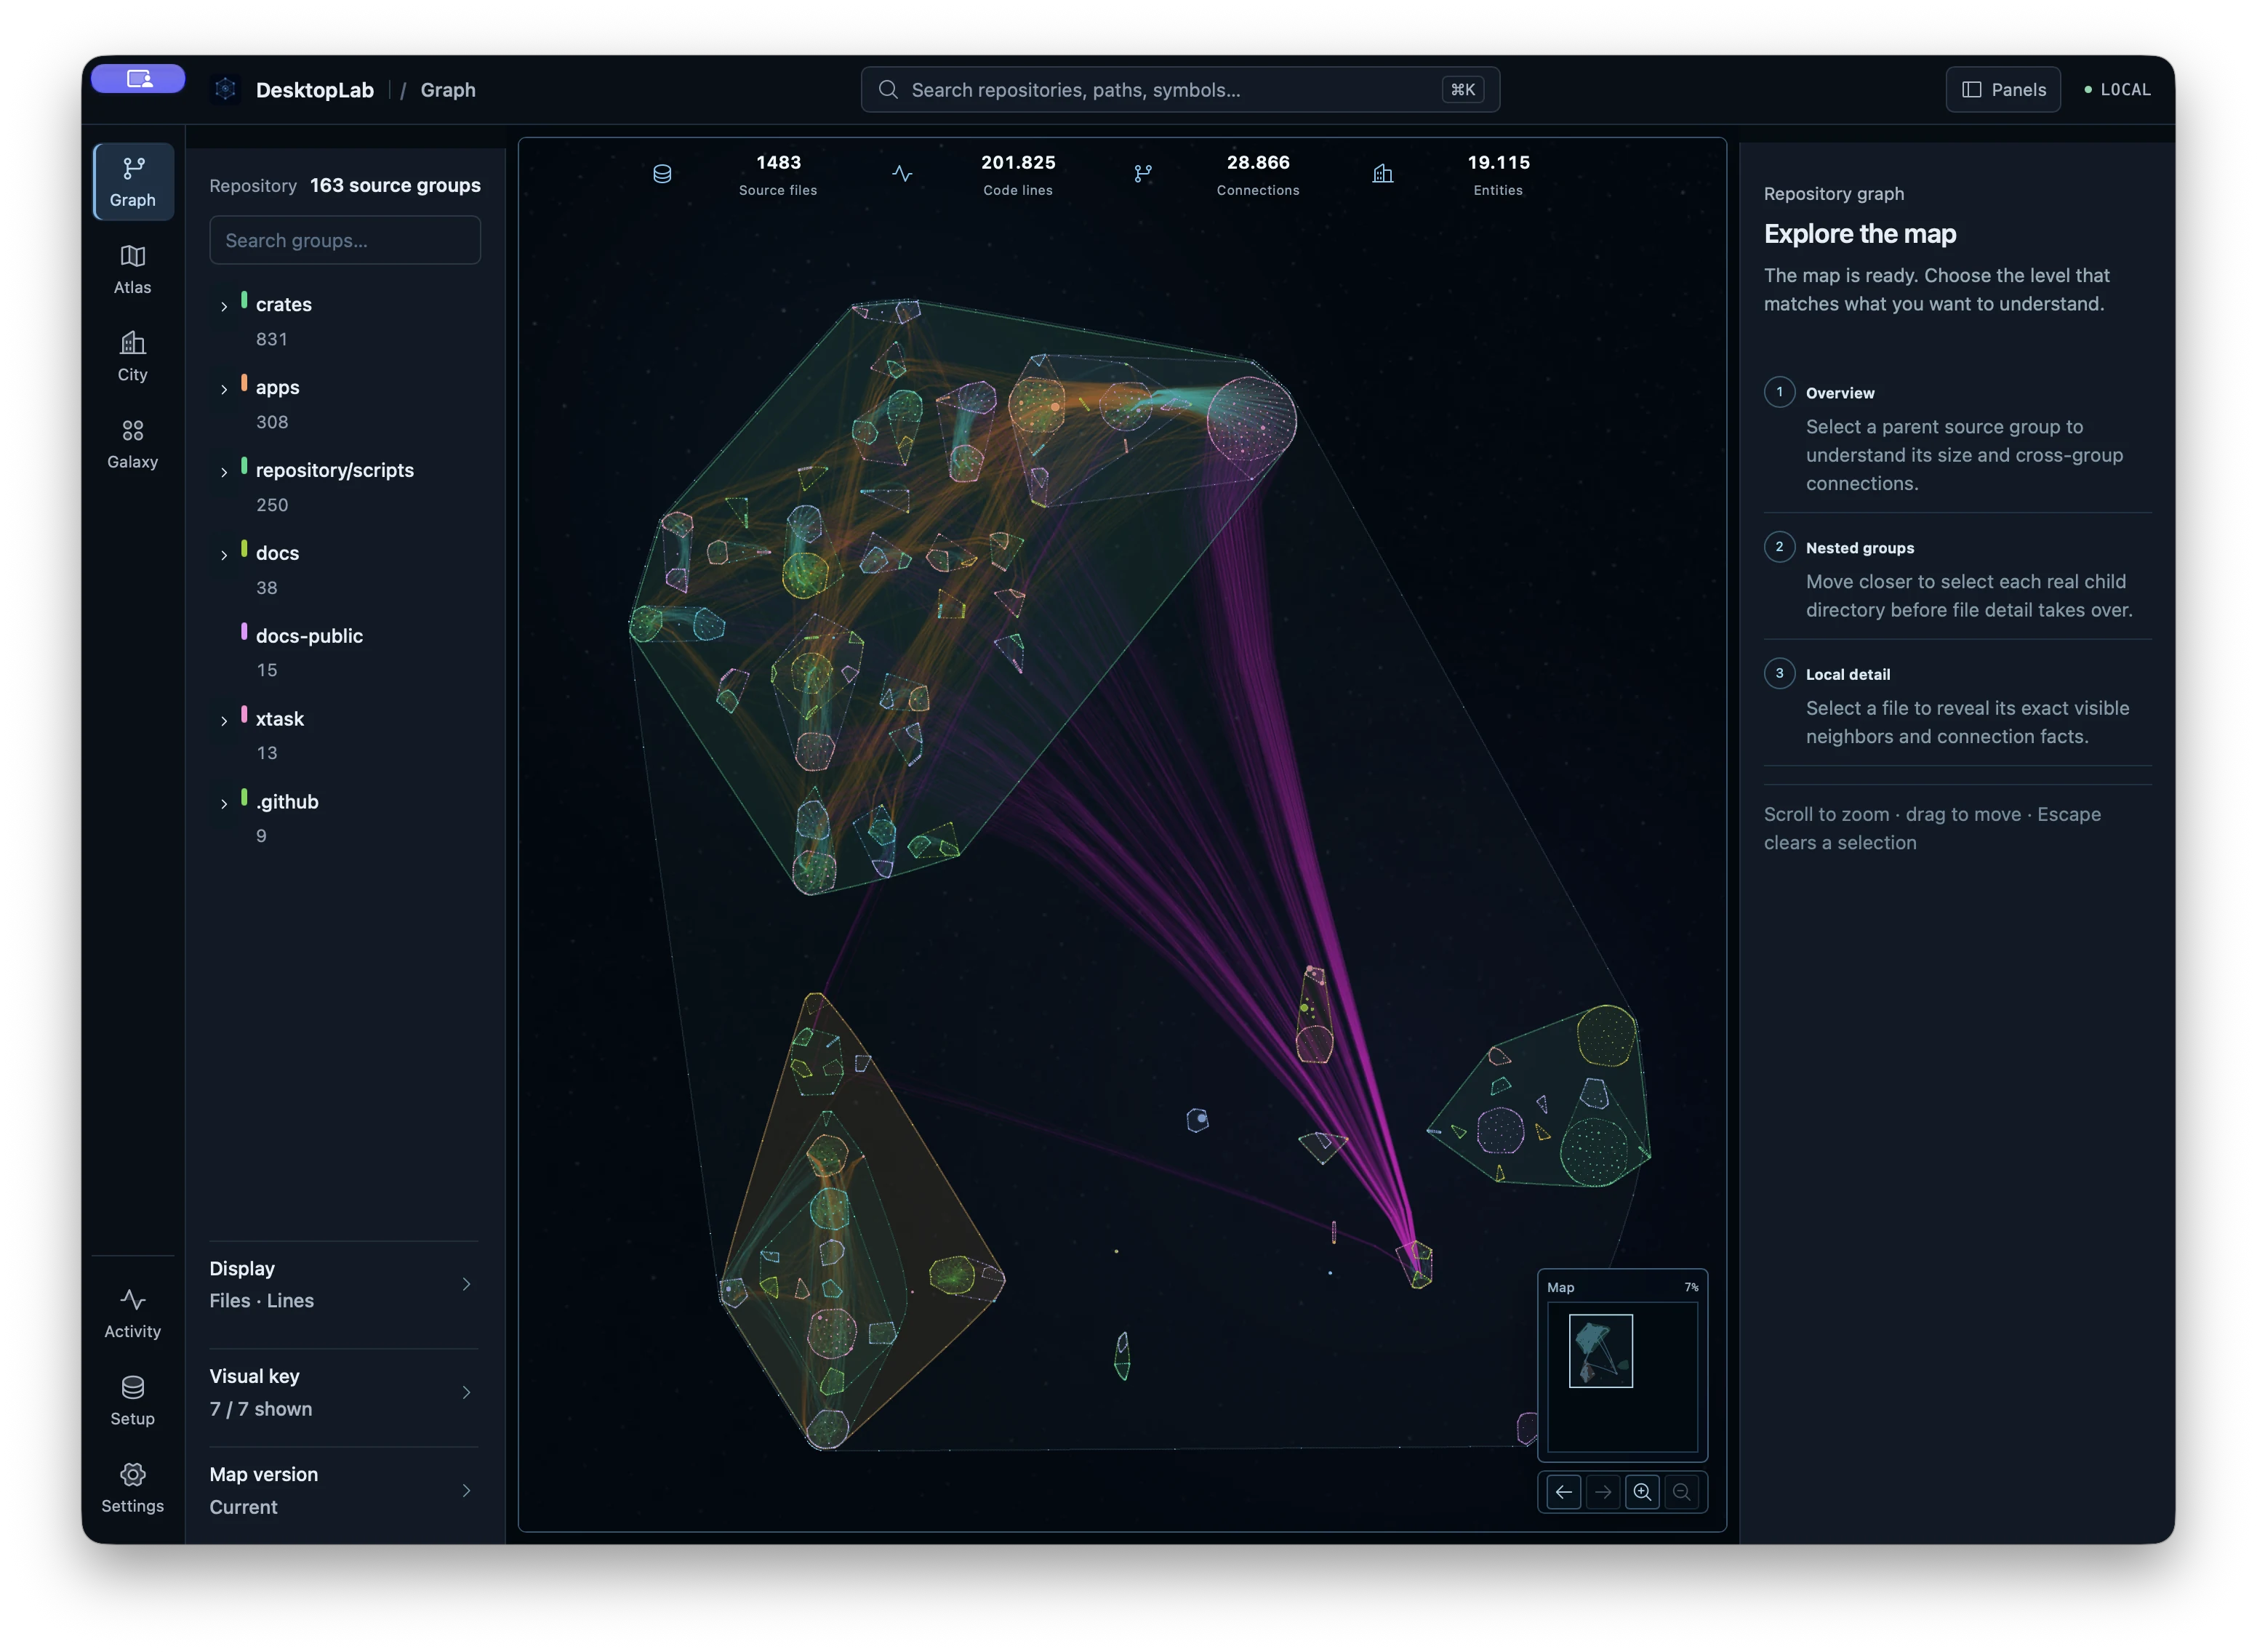The image size is (2257, 1652).
Task: Open the Activity section
Action: [x=133, y=1313]
